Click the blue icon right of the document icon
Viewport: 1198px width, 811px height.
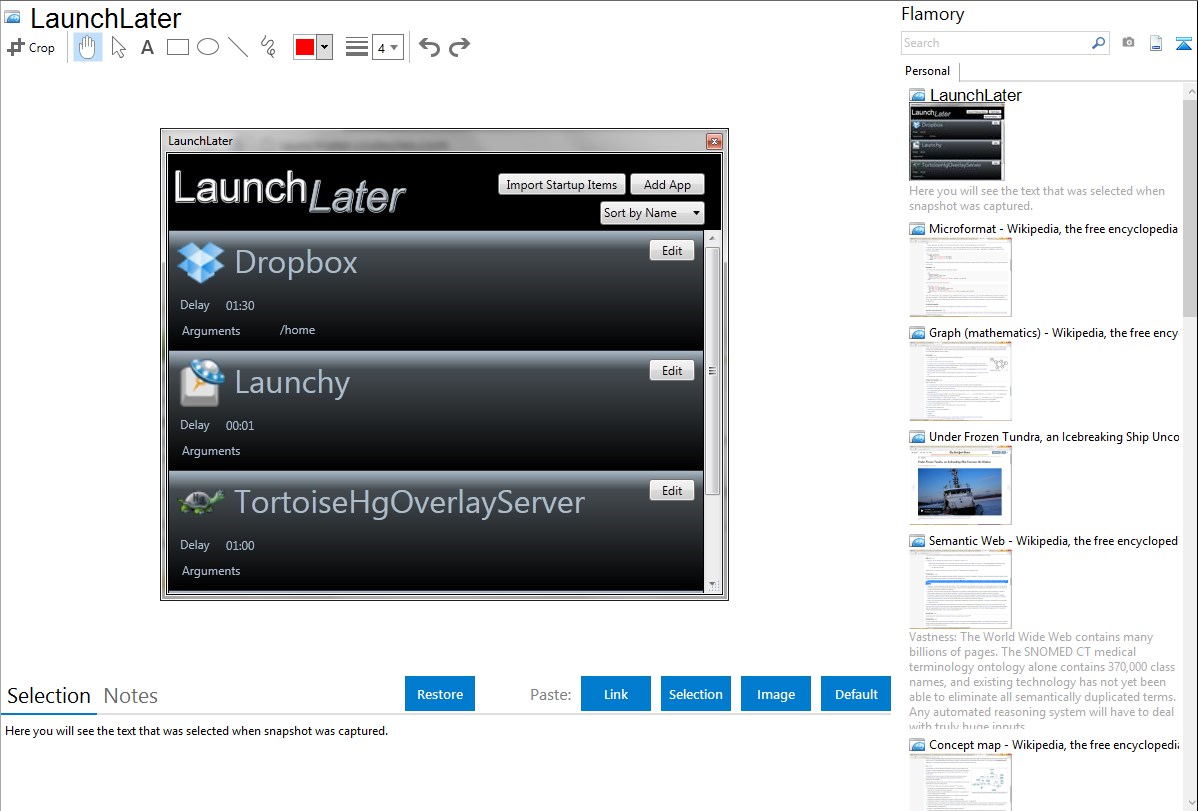tap(1183, 43)
